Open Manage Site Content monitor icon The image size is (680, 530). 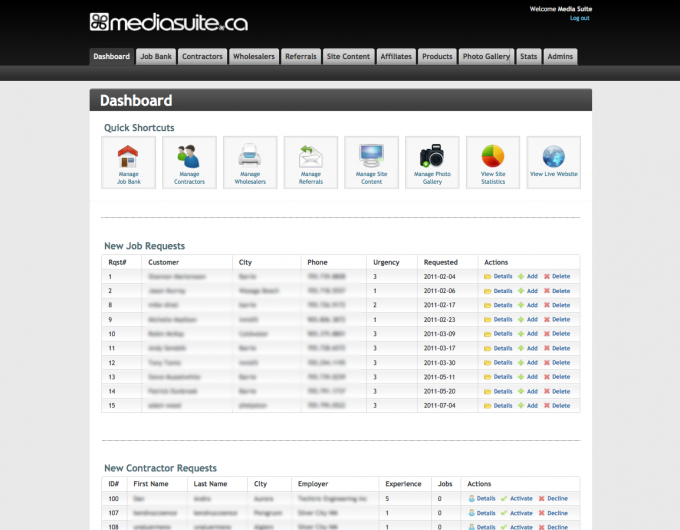pyautogui.click(x=371, y=157)
